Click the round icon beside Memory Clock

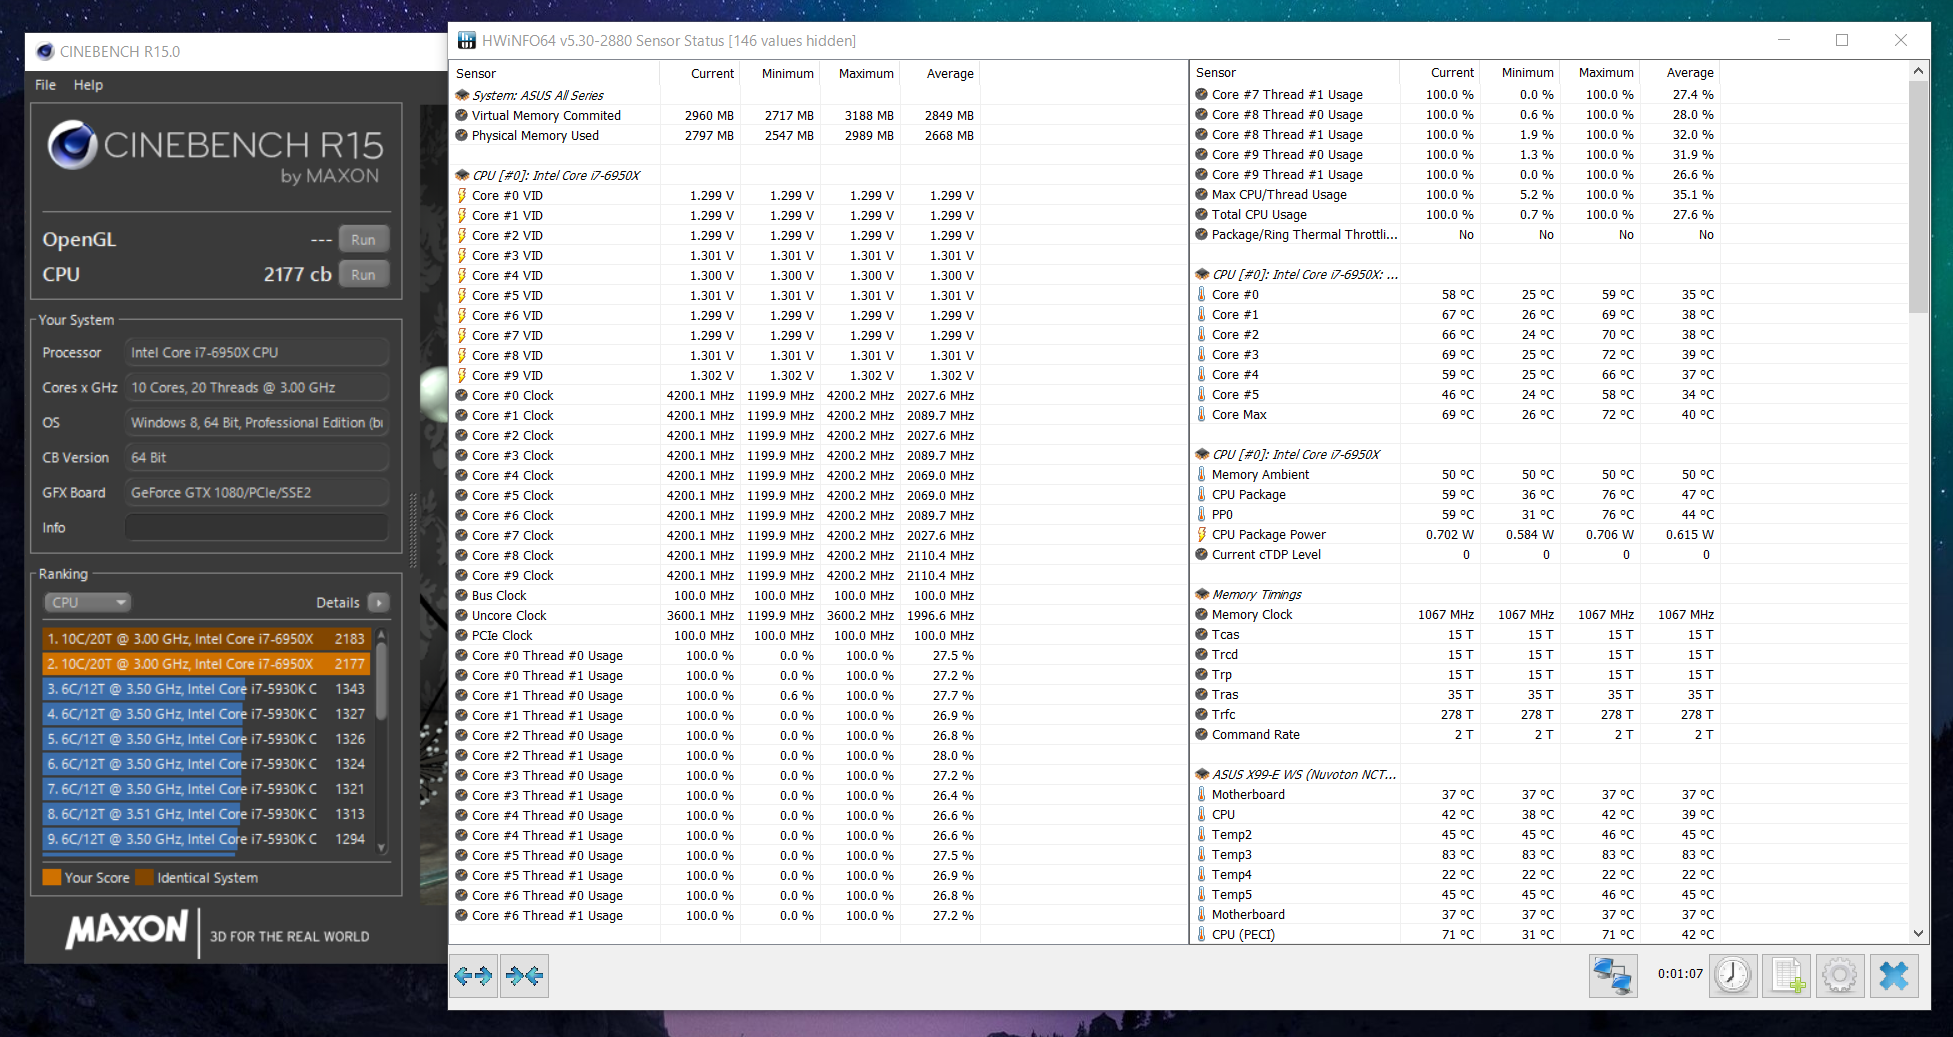tap(1202, 615)
